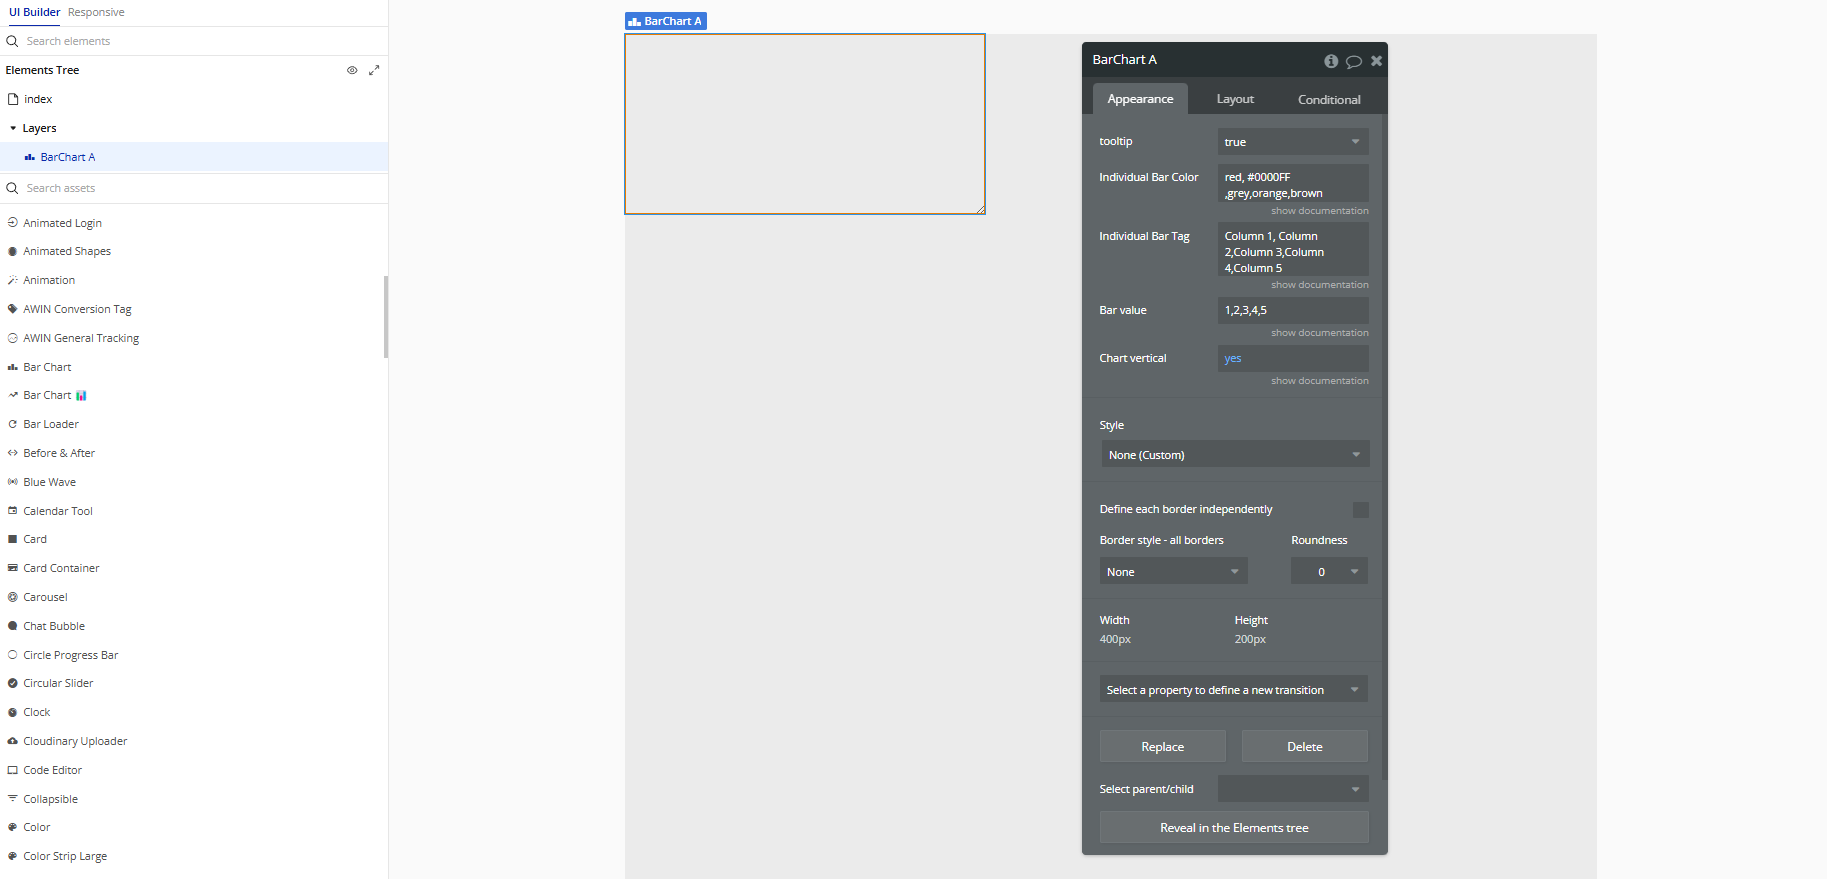The image size is (1827, 879).
Task: Open show documentation under Bar value
Action: click(1320, 333)
